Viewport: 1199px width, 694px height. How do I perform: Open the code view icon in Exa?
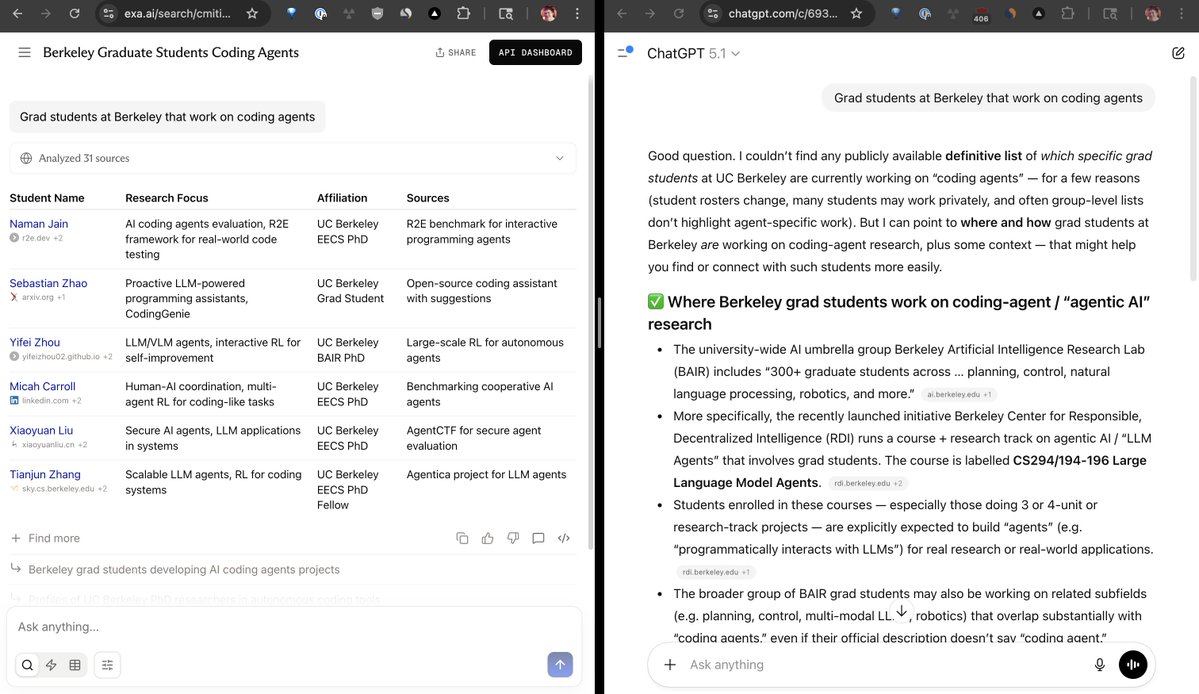(564, 538)
